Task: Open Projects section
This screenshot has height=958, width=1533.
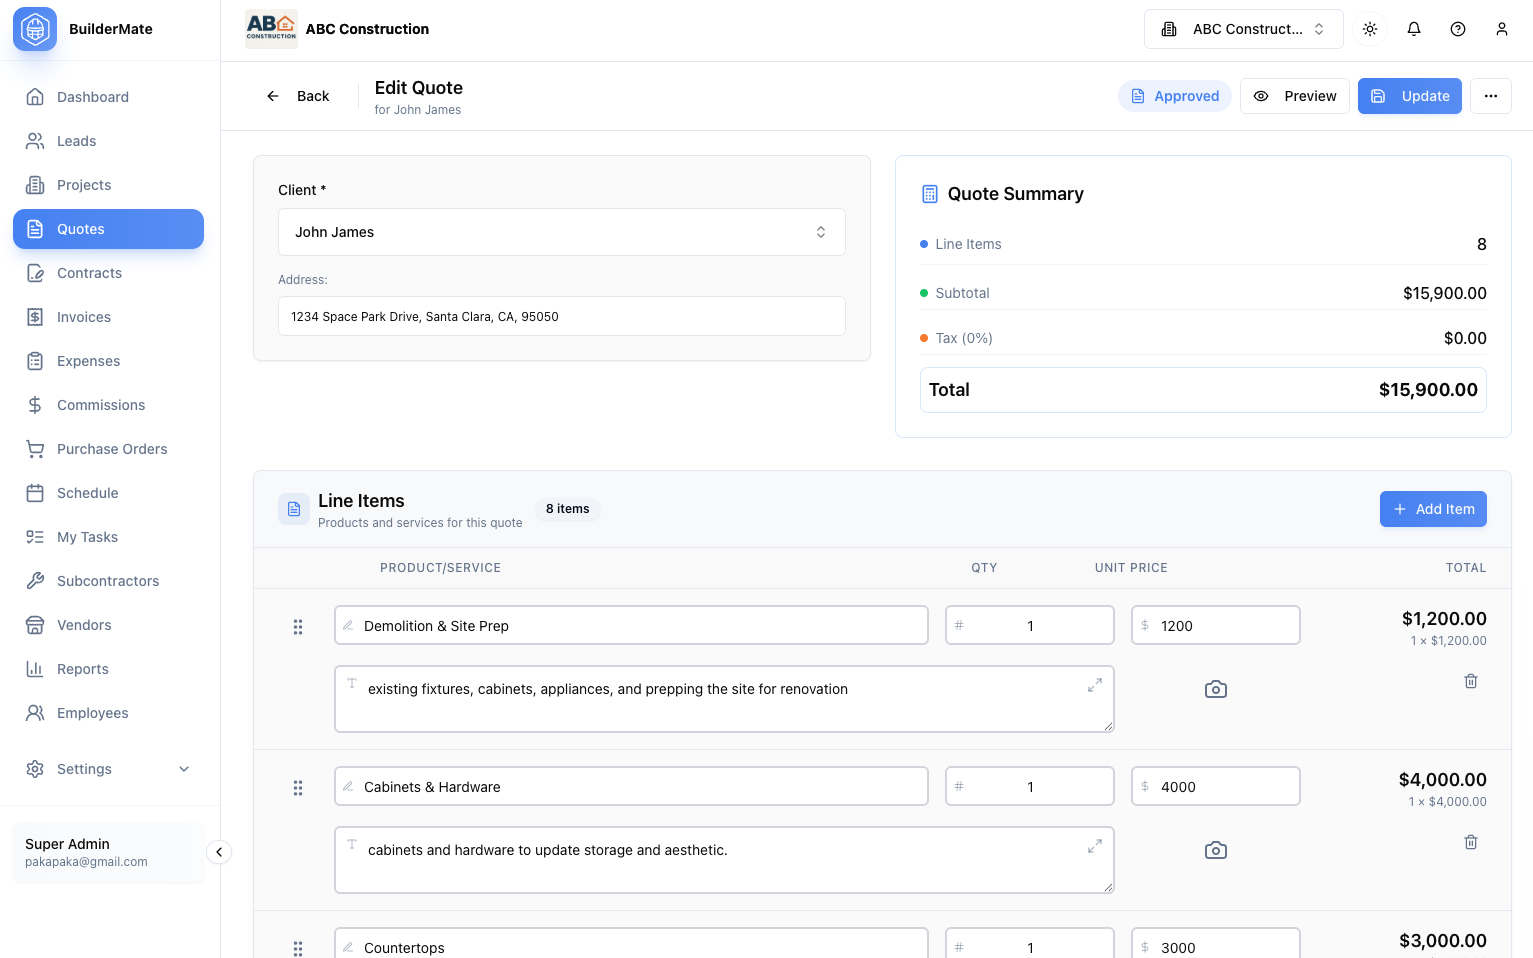Action: pos(108,185)
